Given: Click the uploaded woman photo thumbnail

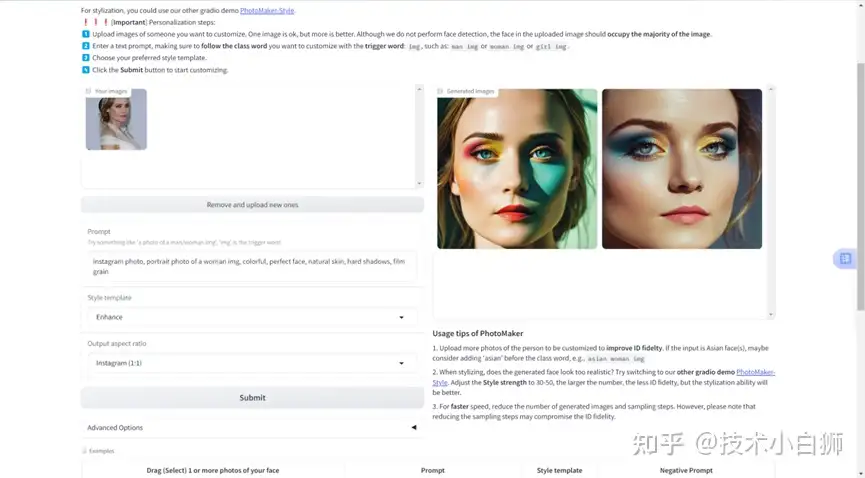Looking at the screenshot, I should [x=116, y=119].
